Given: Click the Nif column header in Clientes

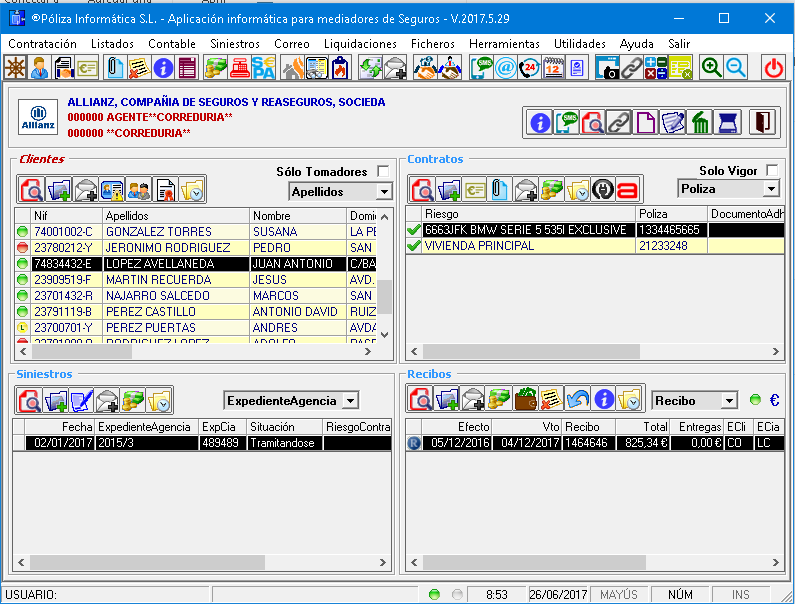Looking at the screenshot, I should click(x=66, y=216).
